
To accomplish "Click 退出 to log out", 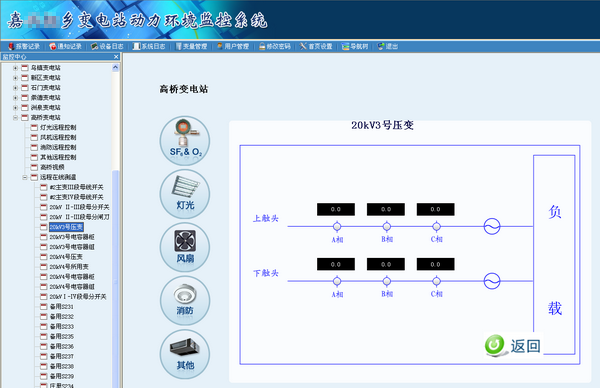I will [388, 46].
